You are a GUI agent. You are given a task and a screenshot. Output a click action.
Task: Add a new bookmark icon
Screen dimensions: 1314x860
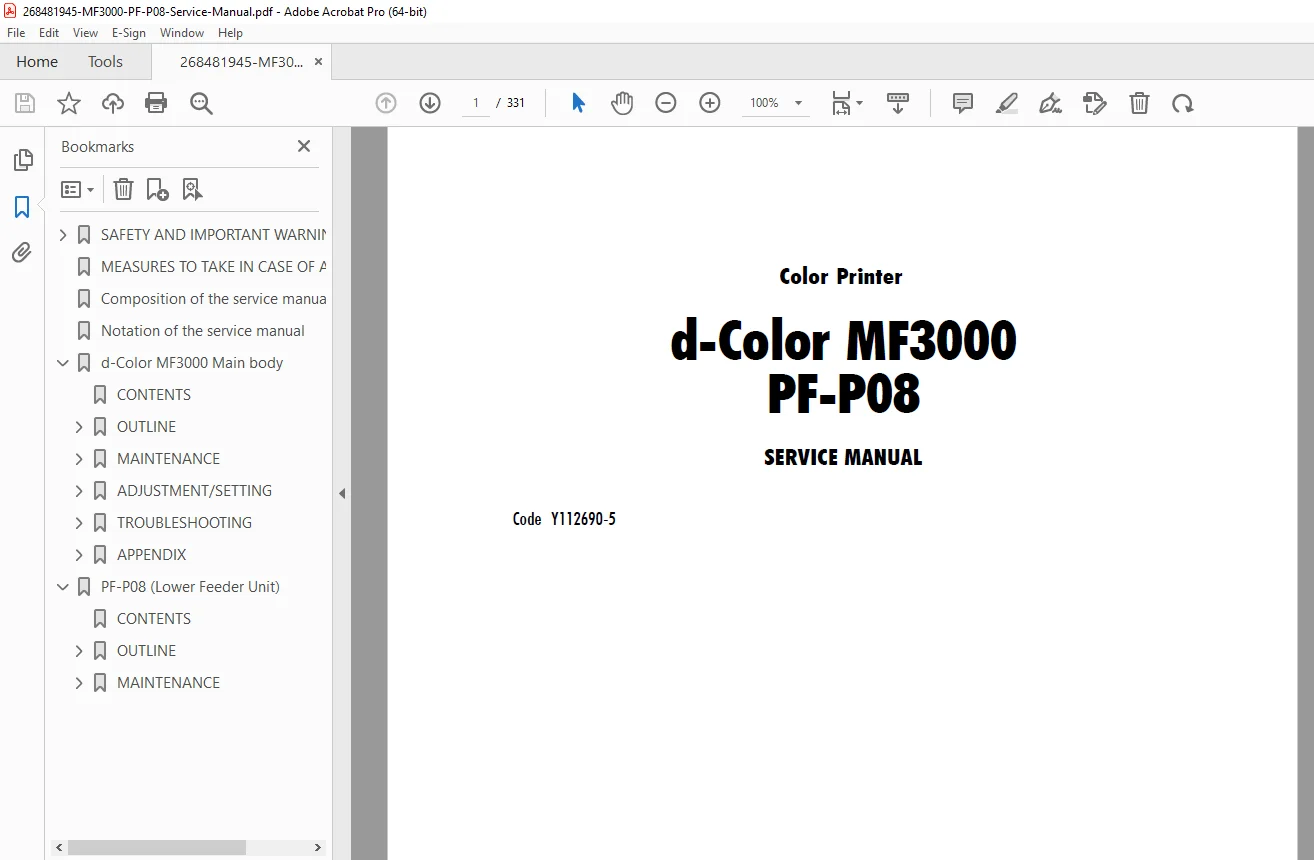(157, 189)
